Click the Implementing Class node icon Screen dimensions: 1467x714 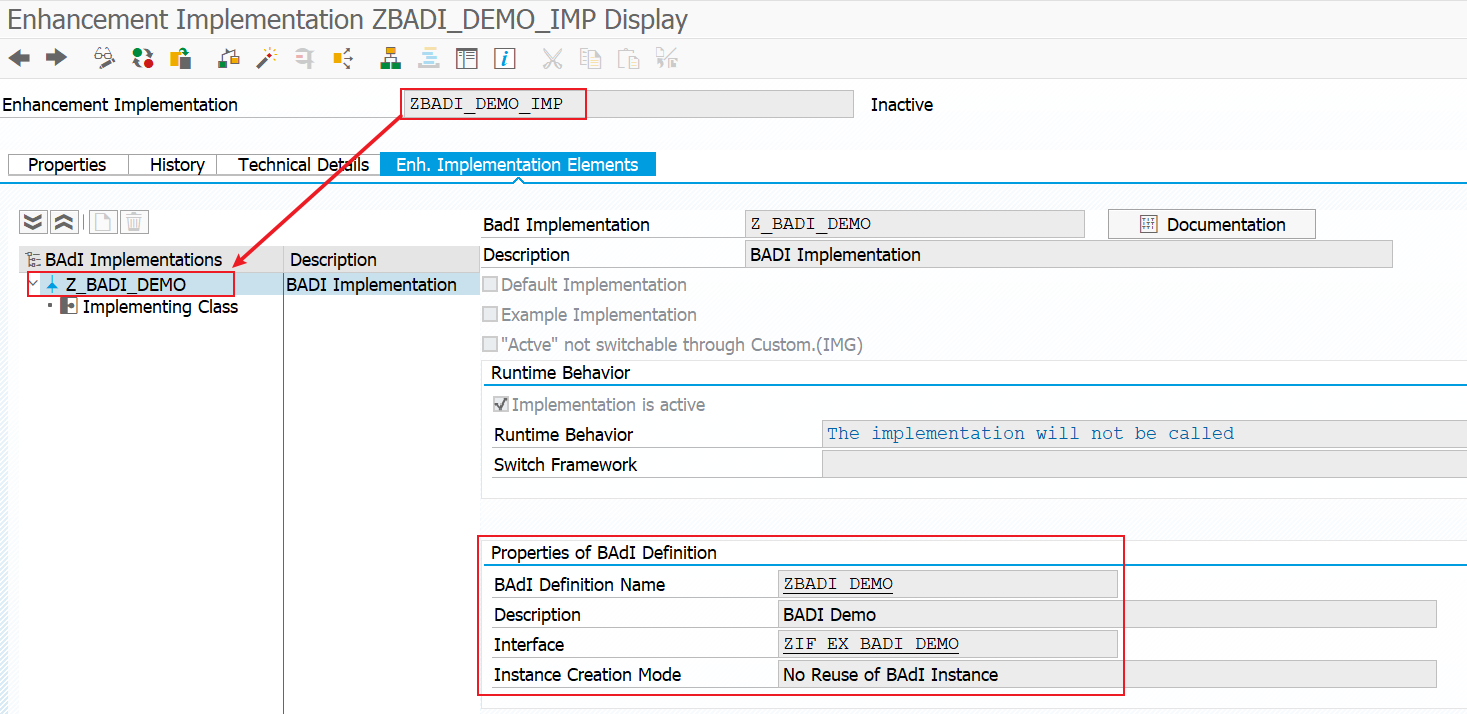pos(69,307)
